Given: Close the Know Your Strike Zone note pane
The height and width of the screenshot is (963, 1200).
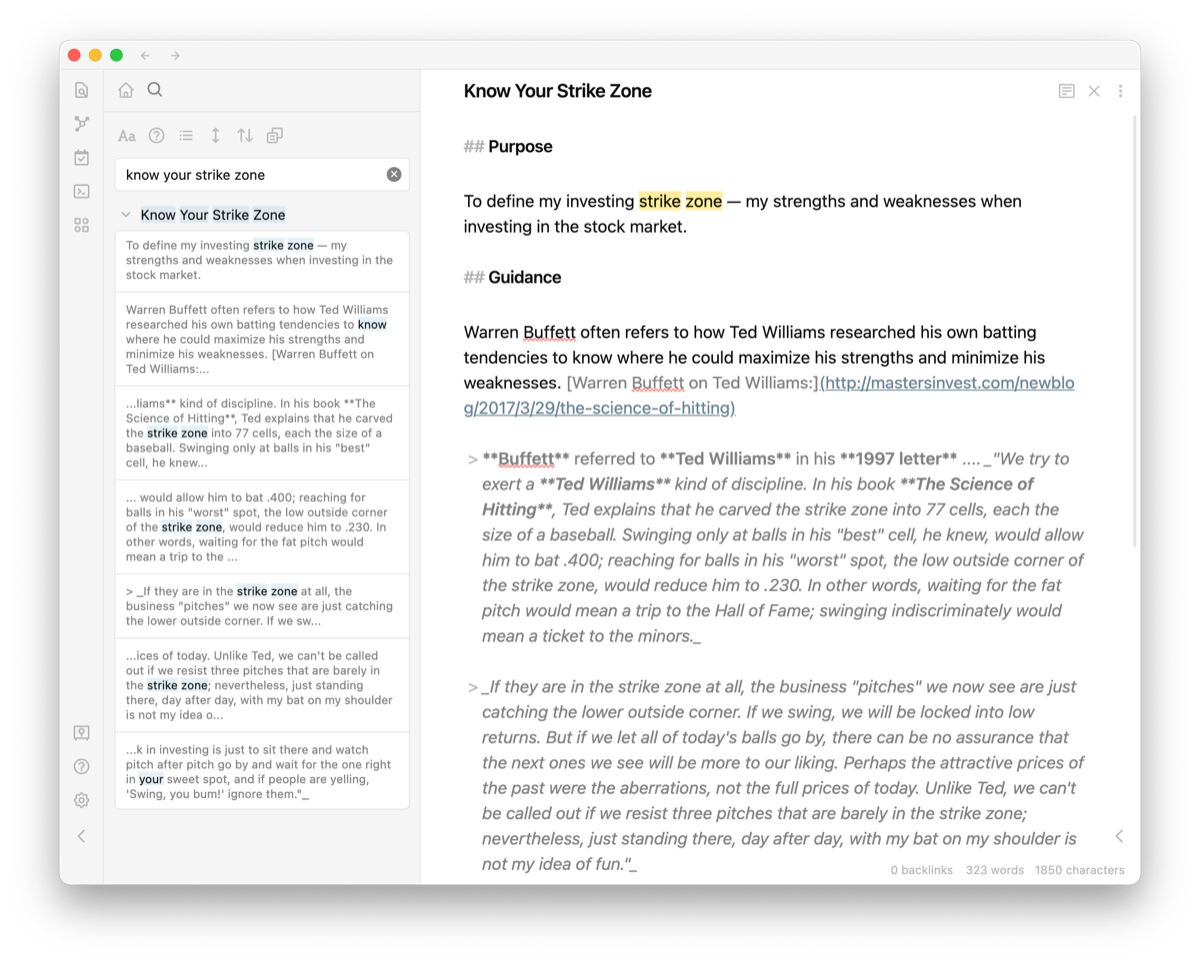Looking at the screenshot, I should pos(1094,91).
